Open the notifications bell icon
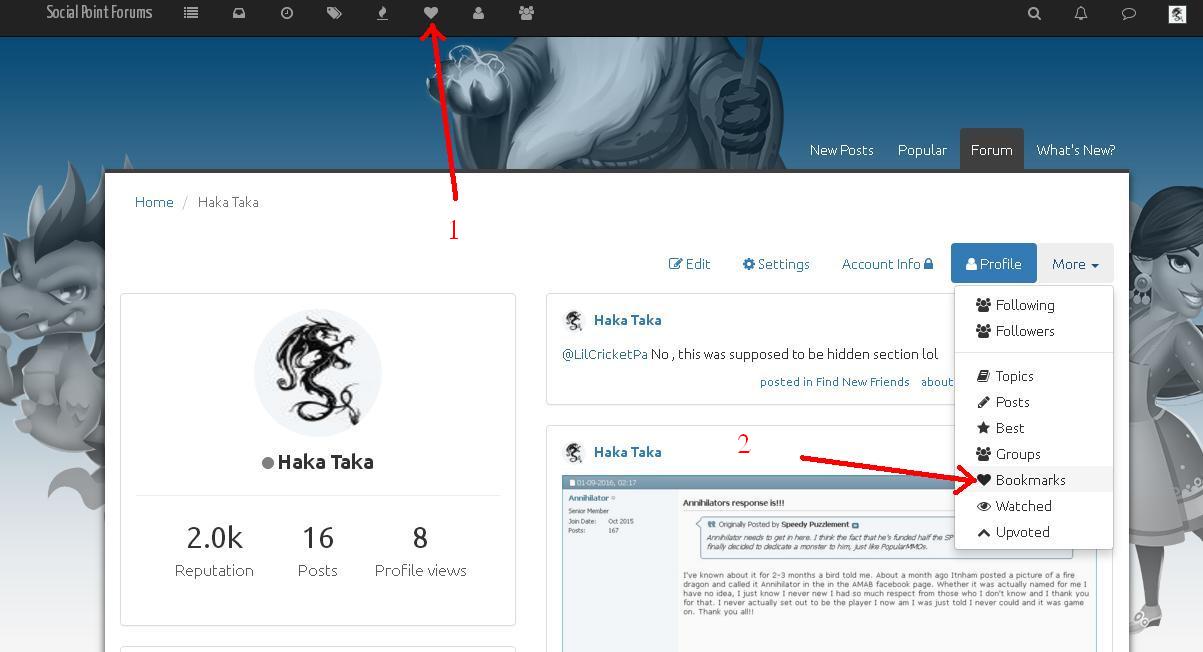 1081,13
